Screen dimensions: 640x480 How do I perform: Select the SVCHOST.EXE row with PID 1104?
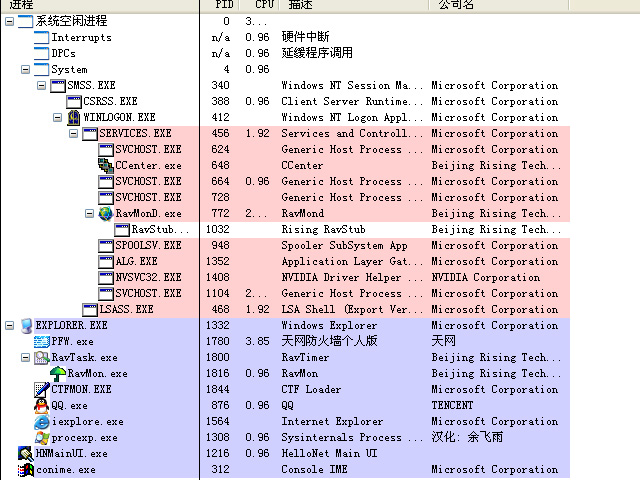coord(285,293)
